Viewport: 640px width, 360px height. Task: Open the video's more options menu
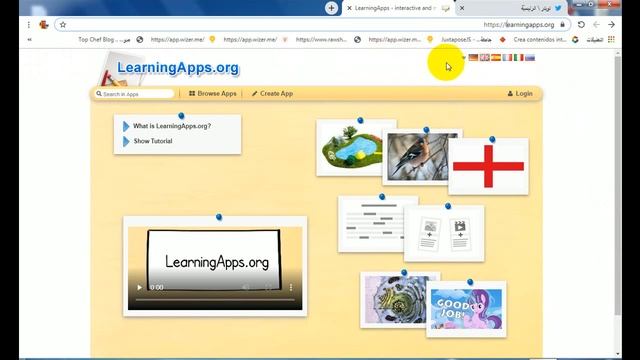pos(291,287)
